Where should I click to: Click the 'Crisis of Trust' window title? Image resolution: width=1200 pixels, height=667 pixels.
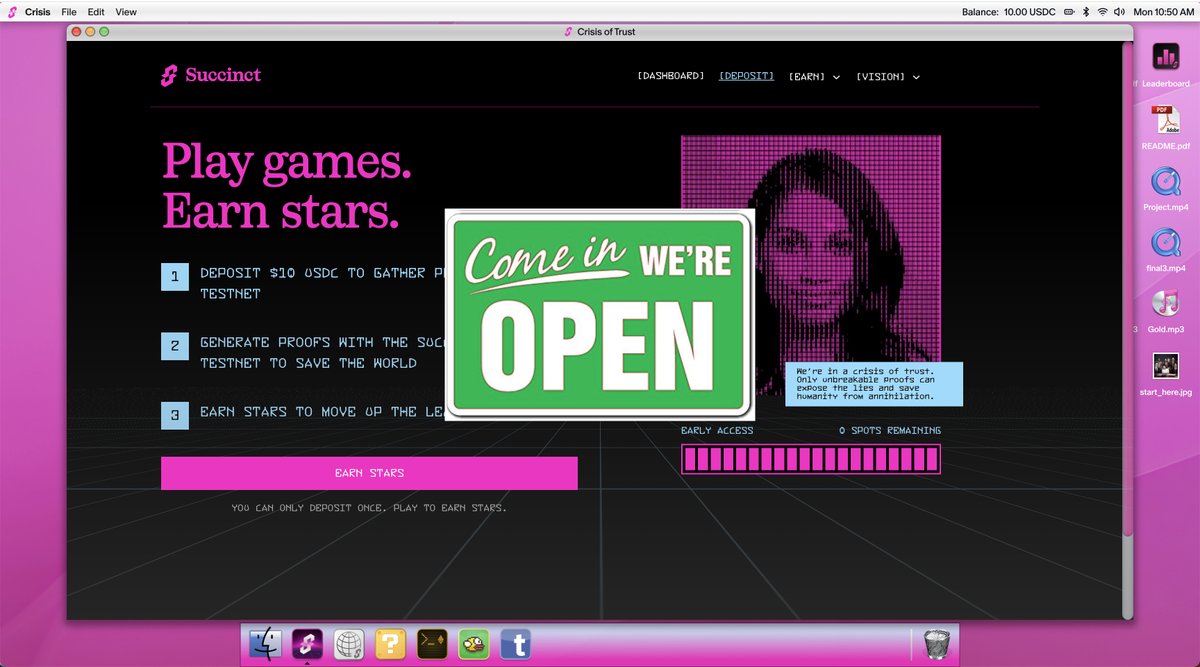(x=606, y=32)
